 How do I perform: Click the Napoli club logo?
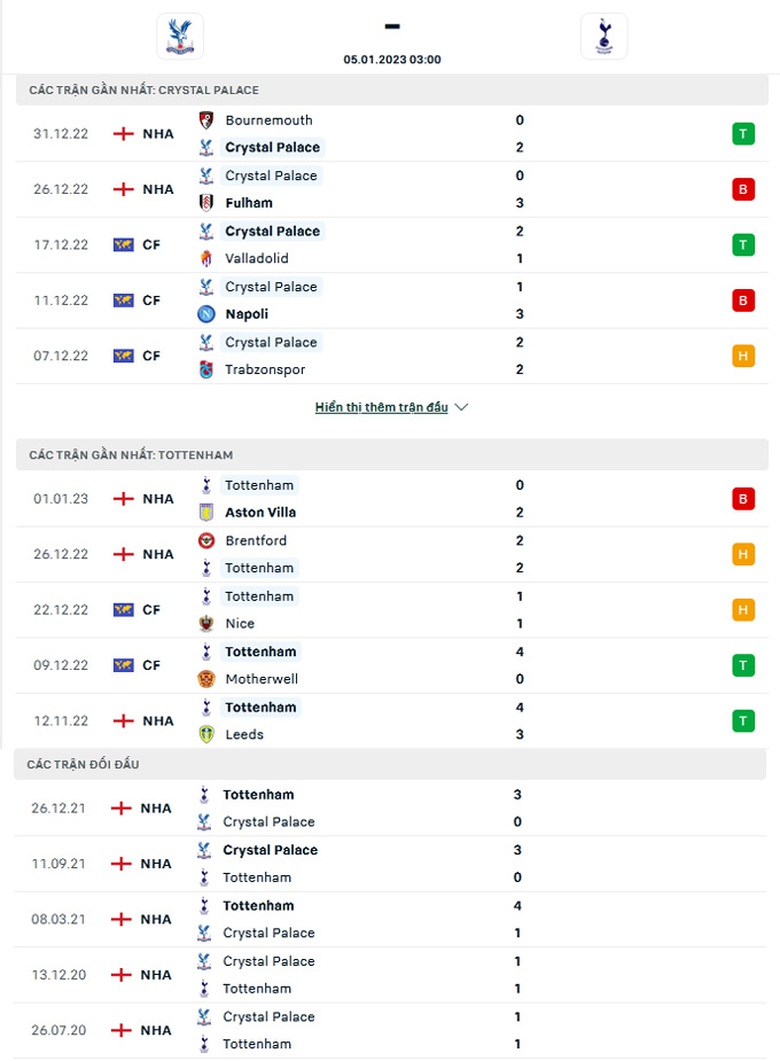[207, 314]
